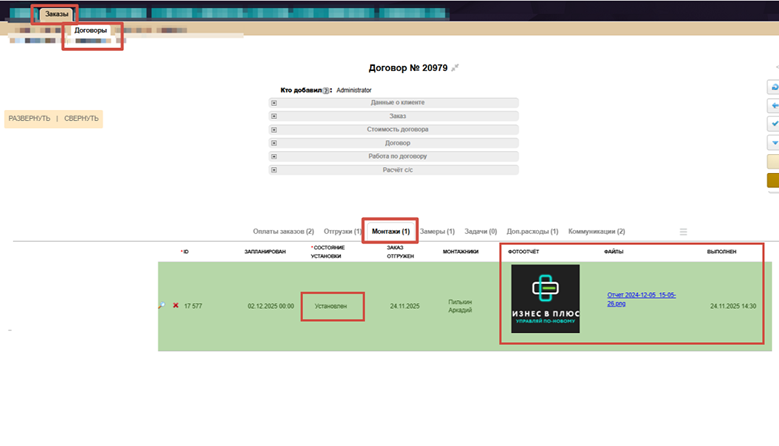Image resolution: width=779 pixels, height=446 pixels.
Task: Click the pin icon next to Договор № 20979
Action: pyautogui.click(x=455, y=67)
